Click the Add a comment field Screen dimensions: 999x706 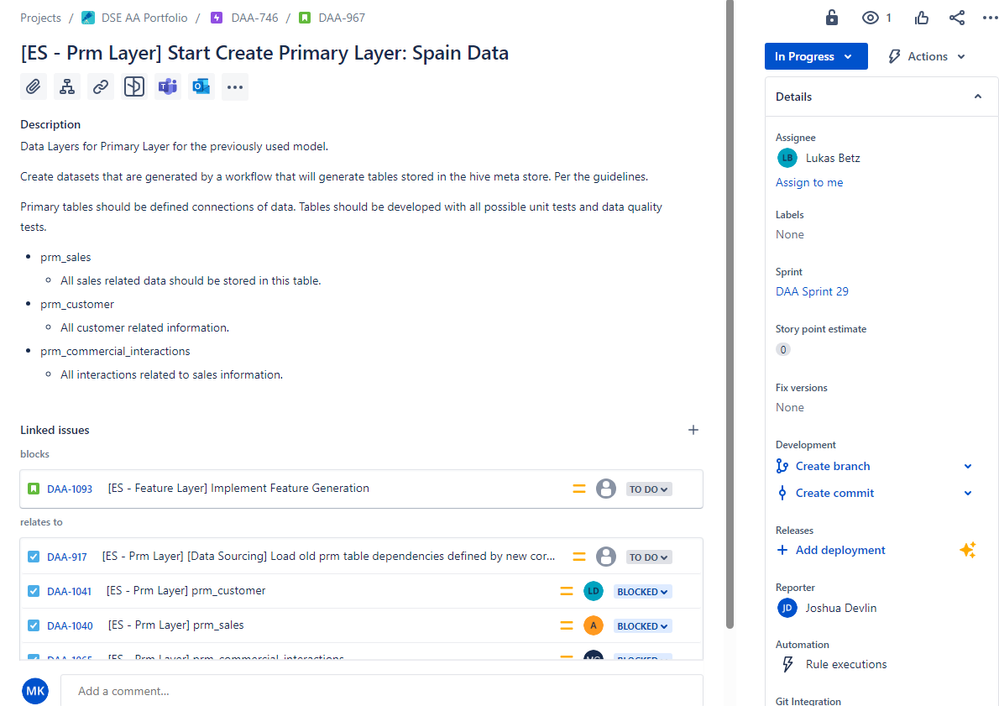pyautogui.click(x=382, y=691)
